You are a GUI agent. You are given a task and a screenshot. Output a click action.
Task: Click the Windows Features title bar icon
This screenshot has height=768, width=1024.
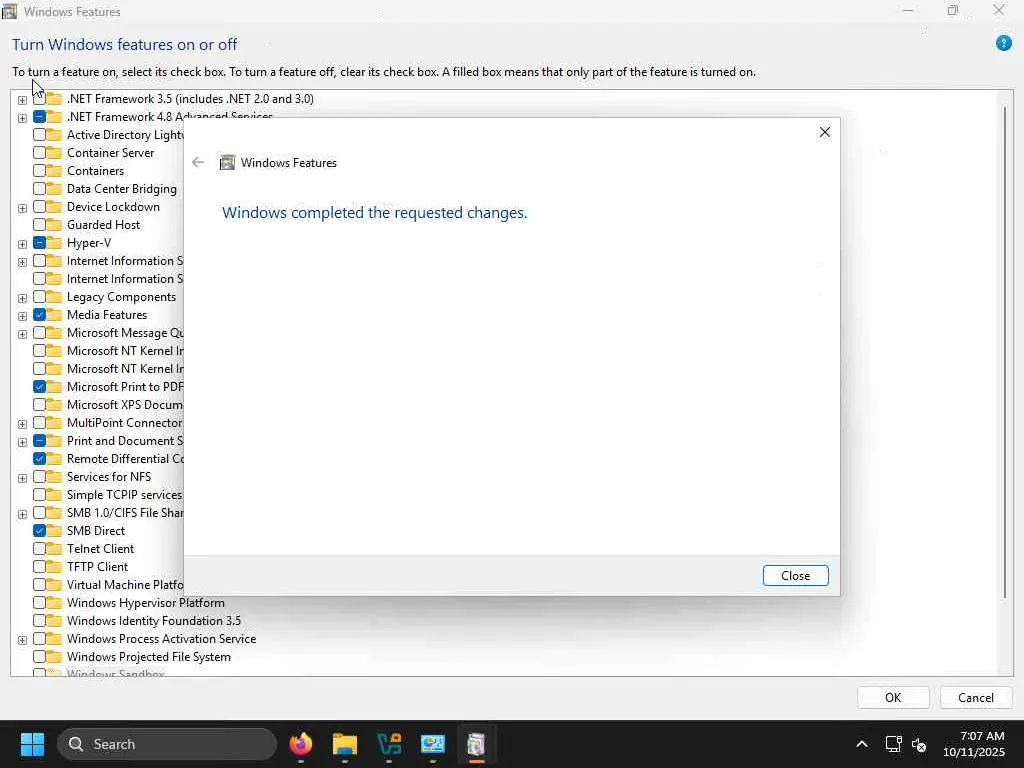(x=9, y=11)
